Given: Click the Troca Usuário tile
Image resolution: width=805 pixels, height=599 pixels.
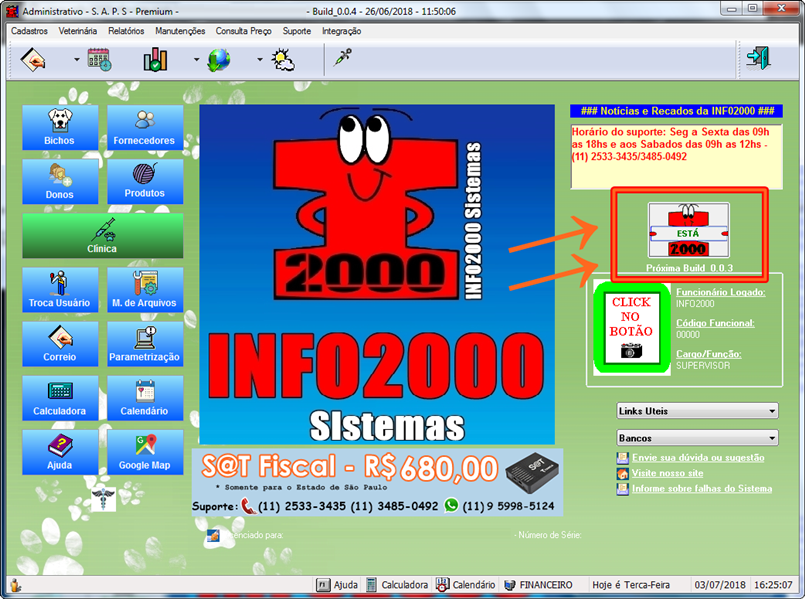Looking at the screenshot, I should tap(60, 289).
